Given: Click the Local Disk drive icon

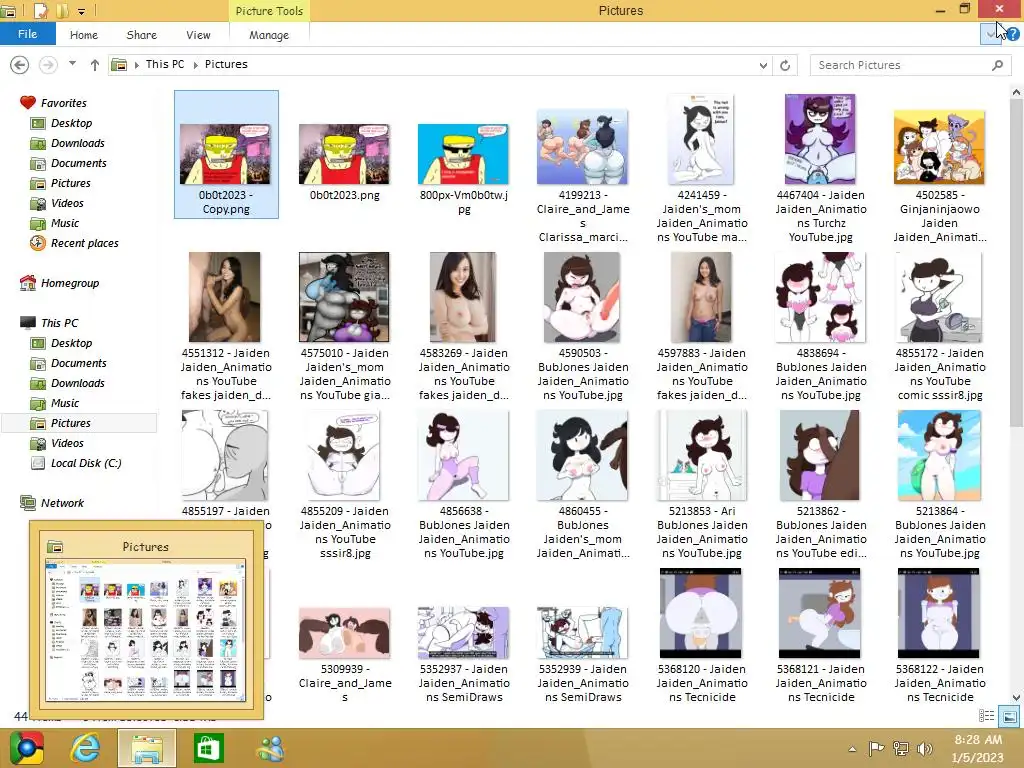Looking at the screenshot, I should pyautogui.click(x=39, y=463).
